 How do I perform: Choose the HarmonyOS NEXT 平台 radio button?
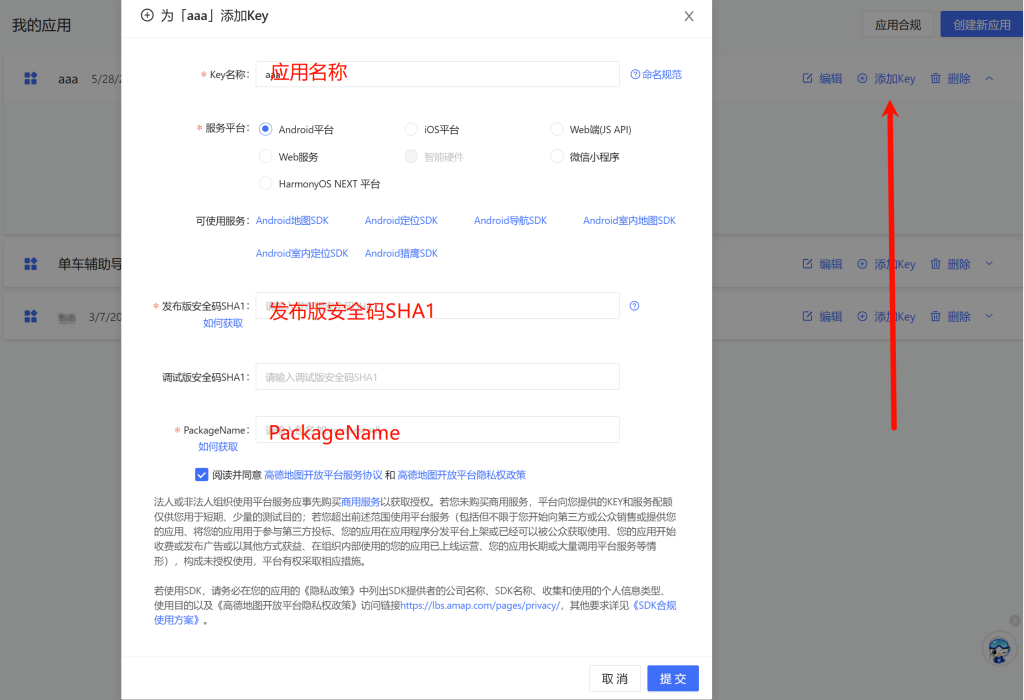pyautogui.click(x=265, y=184)
